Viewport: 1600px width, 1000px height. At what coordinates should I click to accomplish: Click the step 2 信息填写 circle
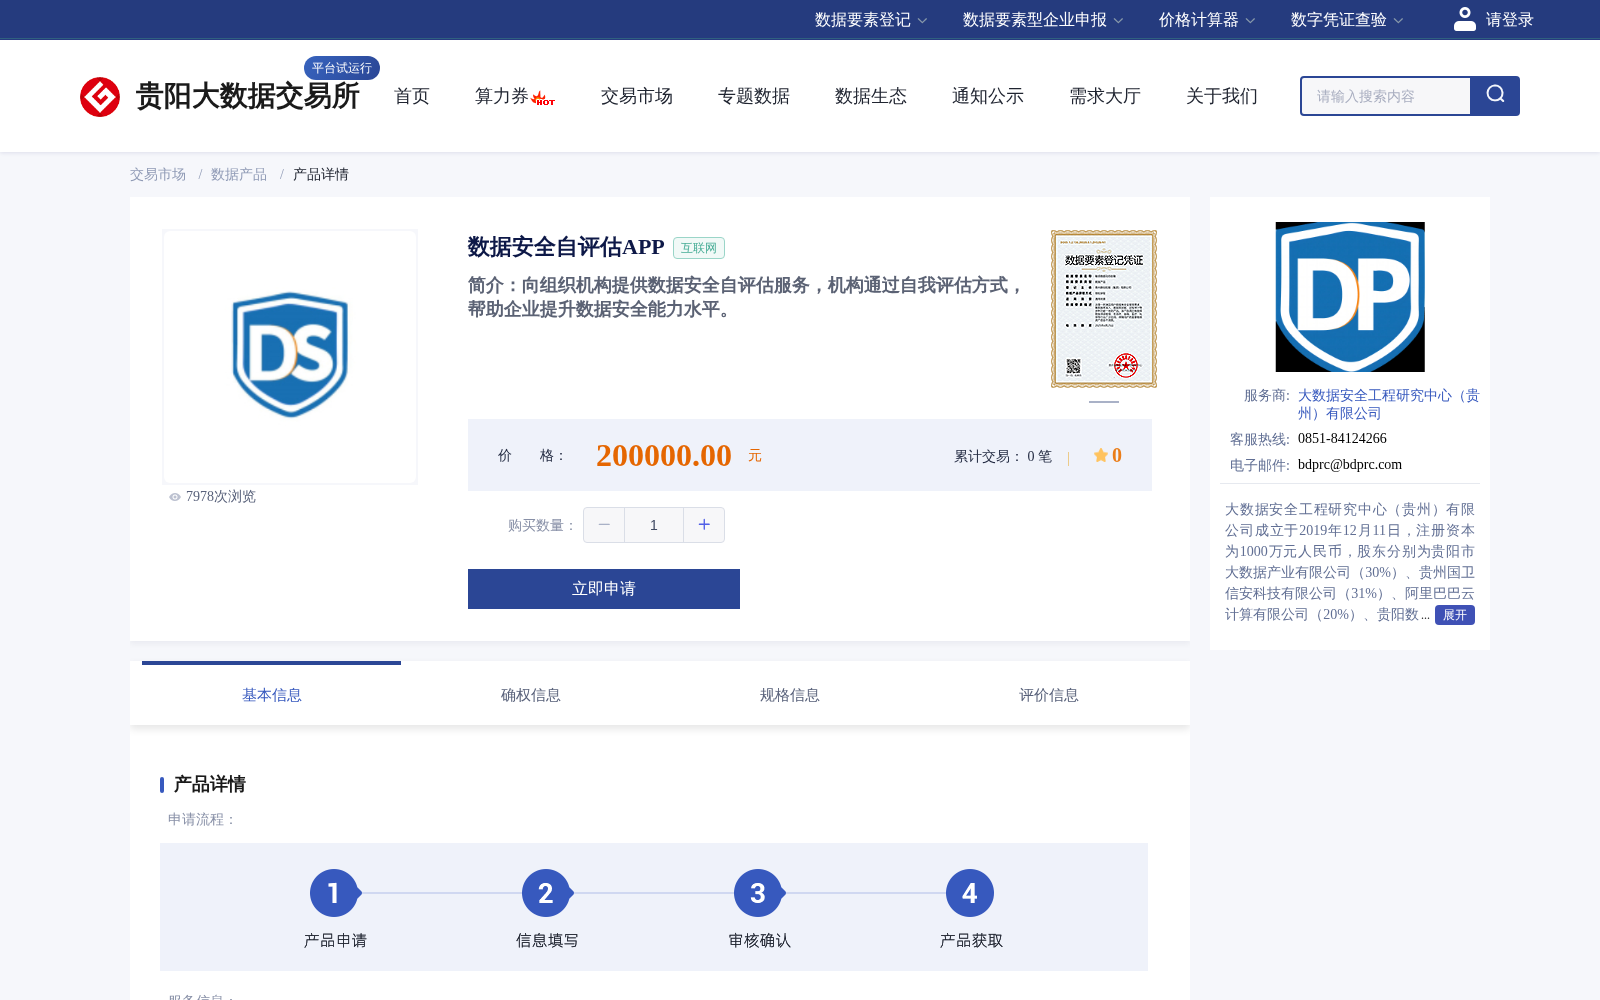click(546, 893)
